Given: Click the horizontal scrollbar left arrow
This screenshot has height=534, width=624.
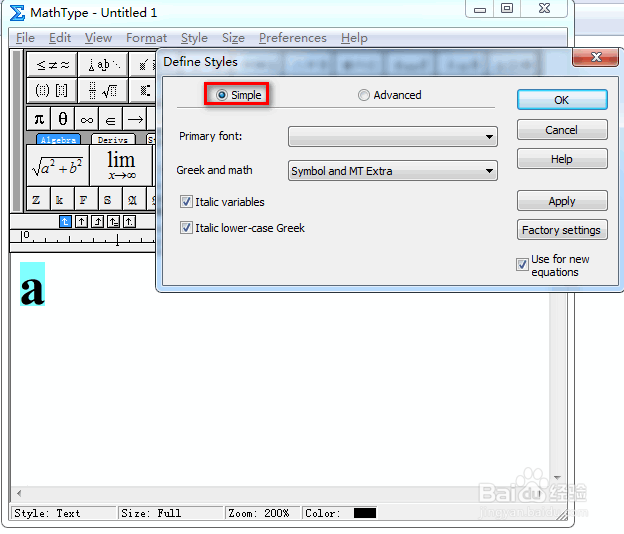Looking at the screenshot, I should [19, 494].
